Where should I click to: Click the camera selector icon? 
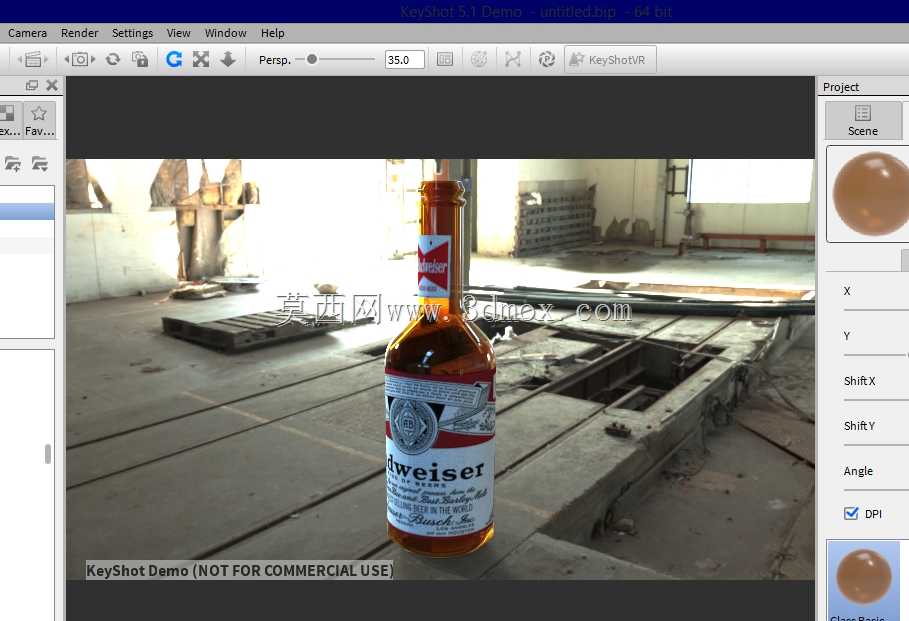(80, 59)
